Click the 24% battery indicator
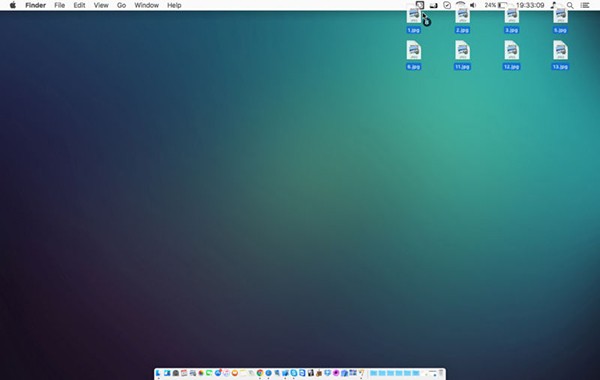The image size is (600, 380). (x=496, y=5)
